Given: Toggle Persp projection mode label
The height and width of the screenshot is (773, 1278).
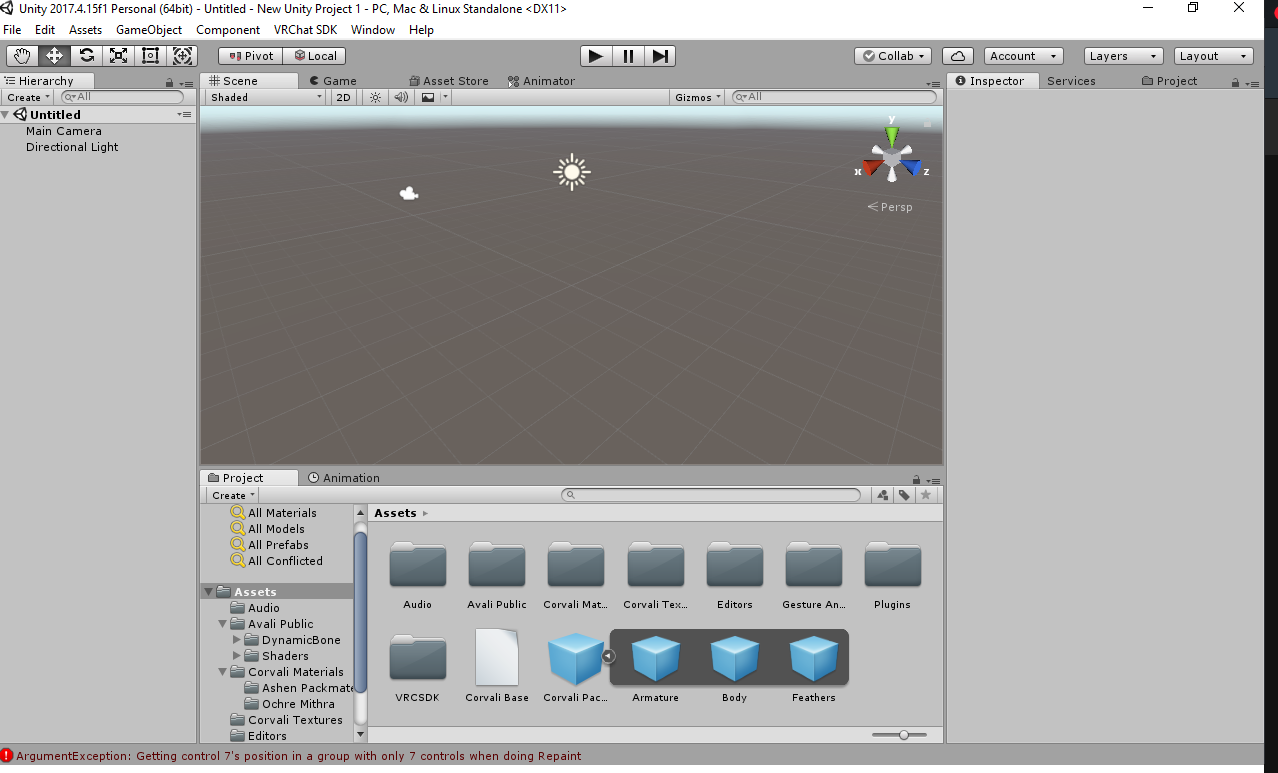Looking at the screenshot, I should click(x=890, y=207).
